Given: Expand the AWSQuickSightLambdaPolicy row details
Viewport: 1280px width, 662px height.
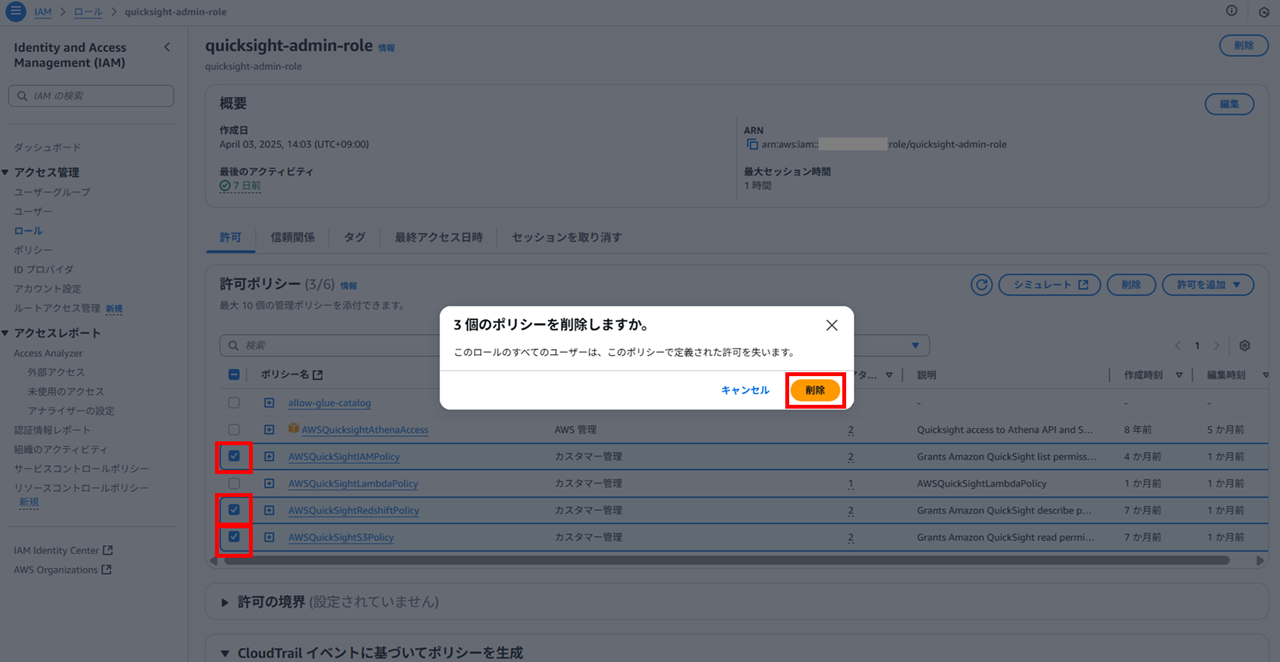Looking at the screenshot, I should tap(269, 483).
